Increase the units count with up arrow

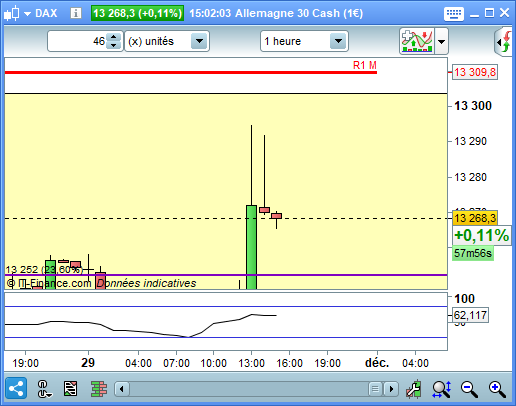coord(114,37)
